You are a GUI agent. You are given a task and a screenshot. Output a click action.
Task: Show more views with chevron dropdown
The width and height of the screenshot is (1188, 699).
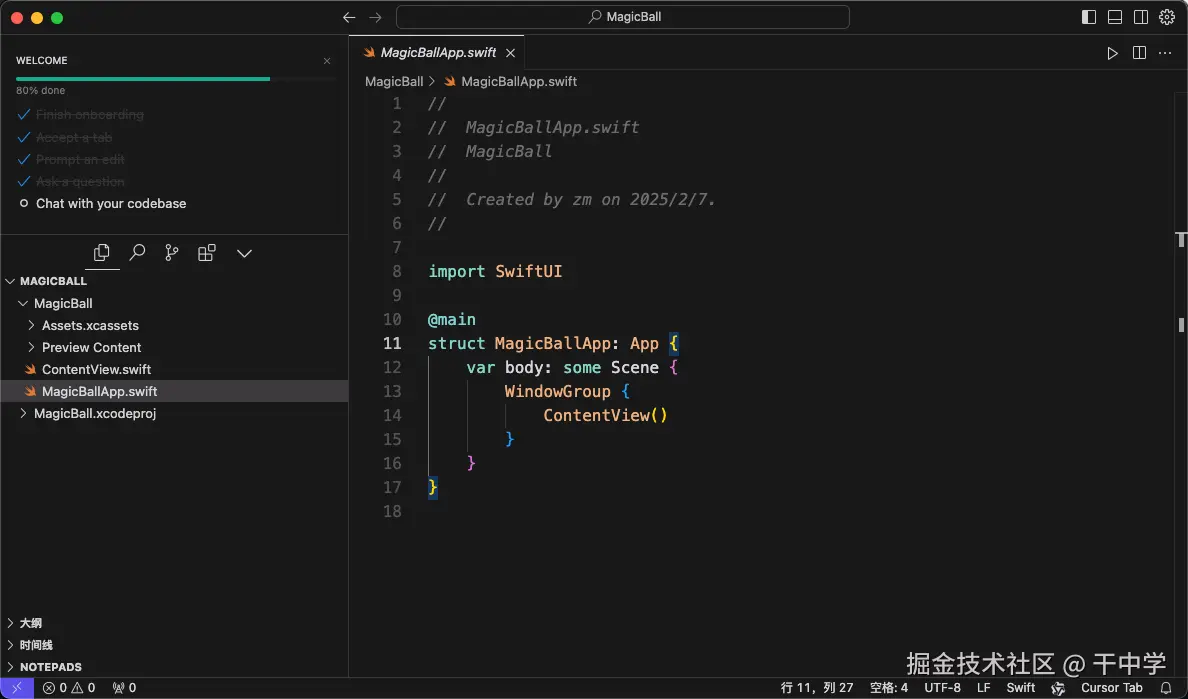(244, 253)
